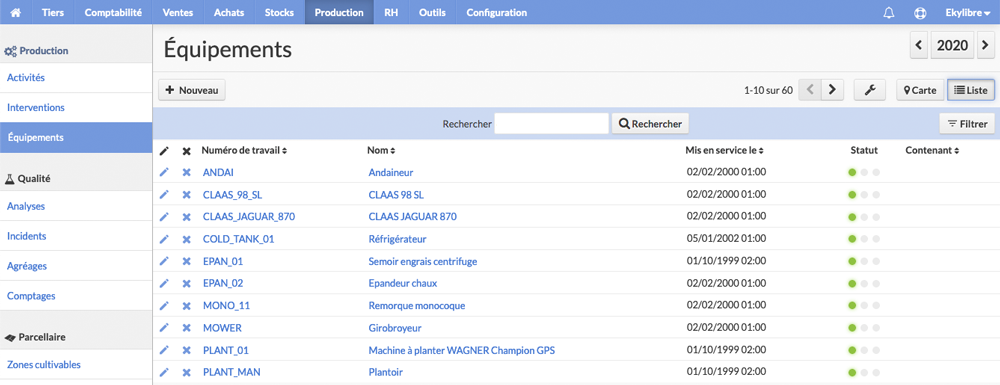Open the help lifebuoy icon

pyautogui.click(x=920, y=13)
